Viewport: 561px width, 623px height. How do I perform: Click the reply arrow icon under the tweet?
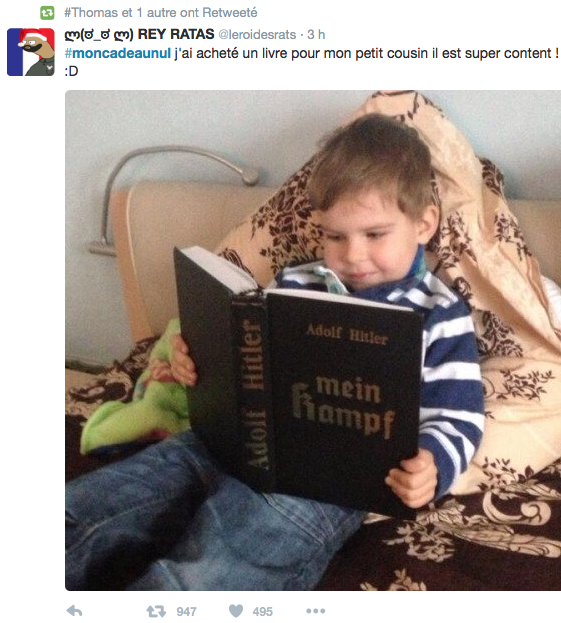tap(74, 611)
